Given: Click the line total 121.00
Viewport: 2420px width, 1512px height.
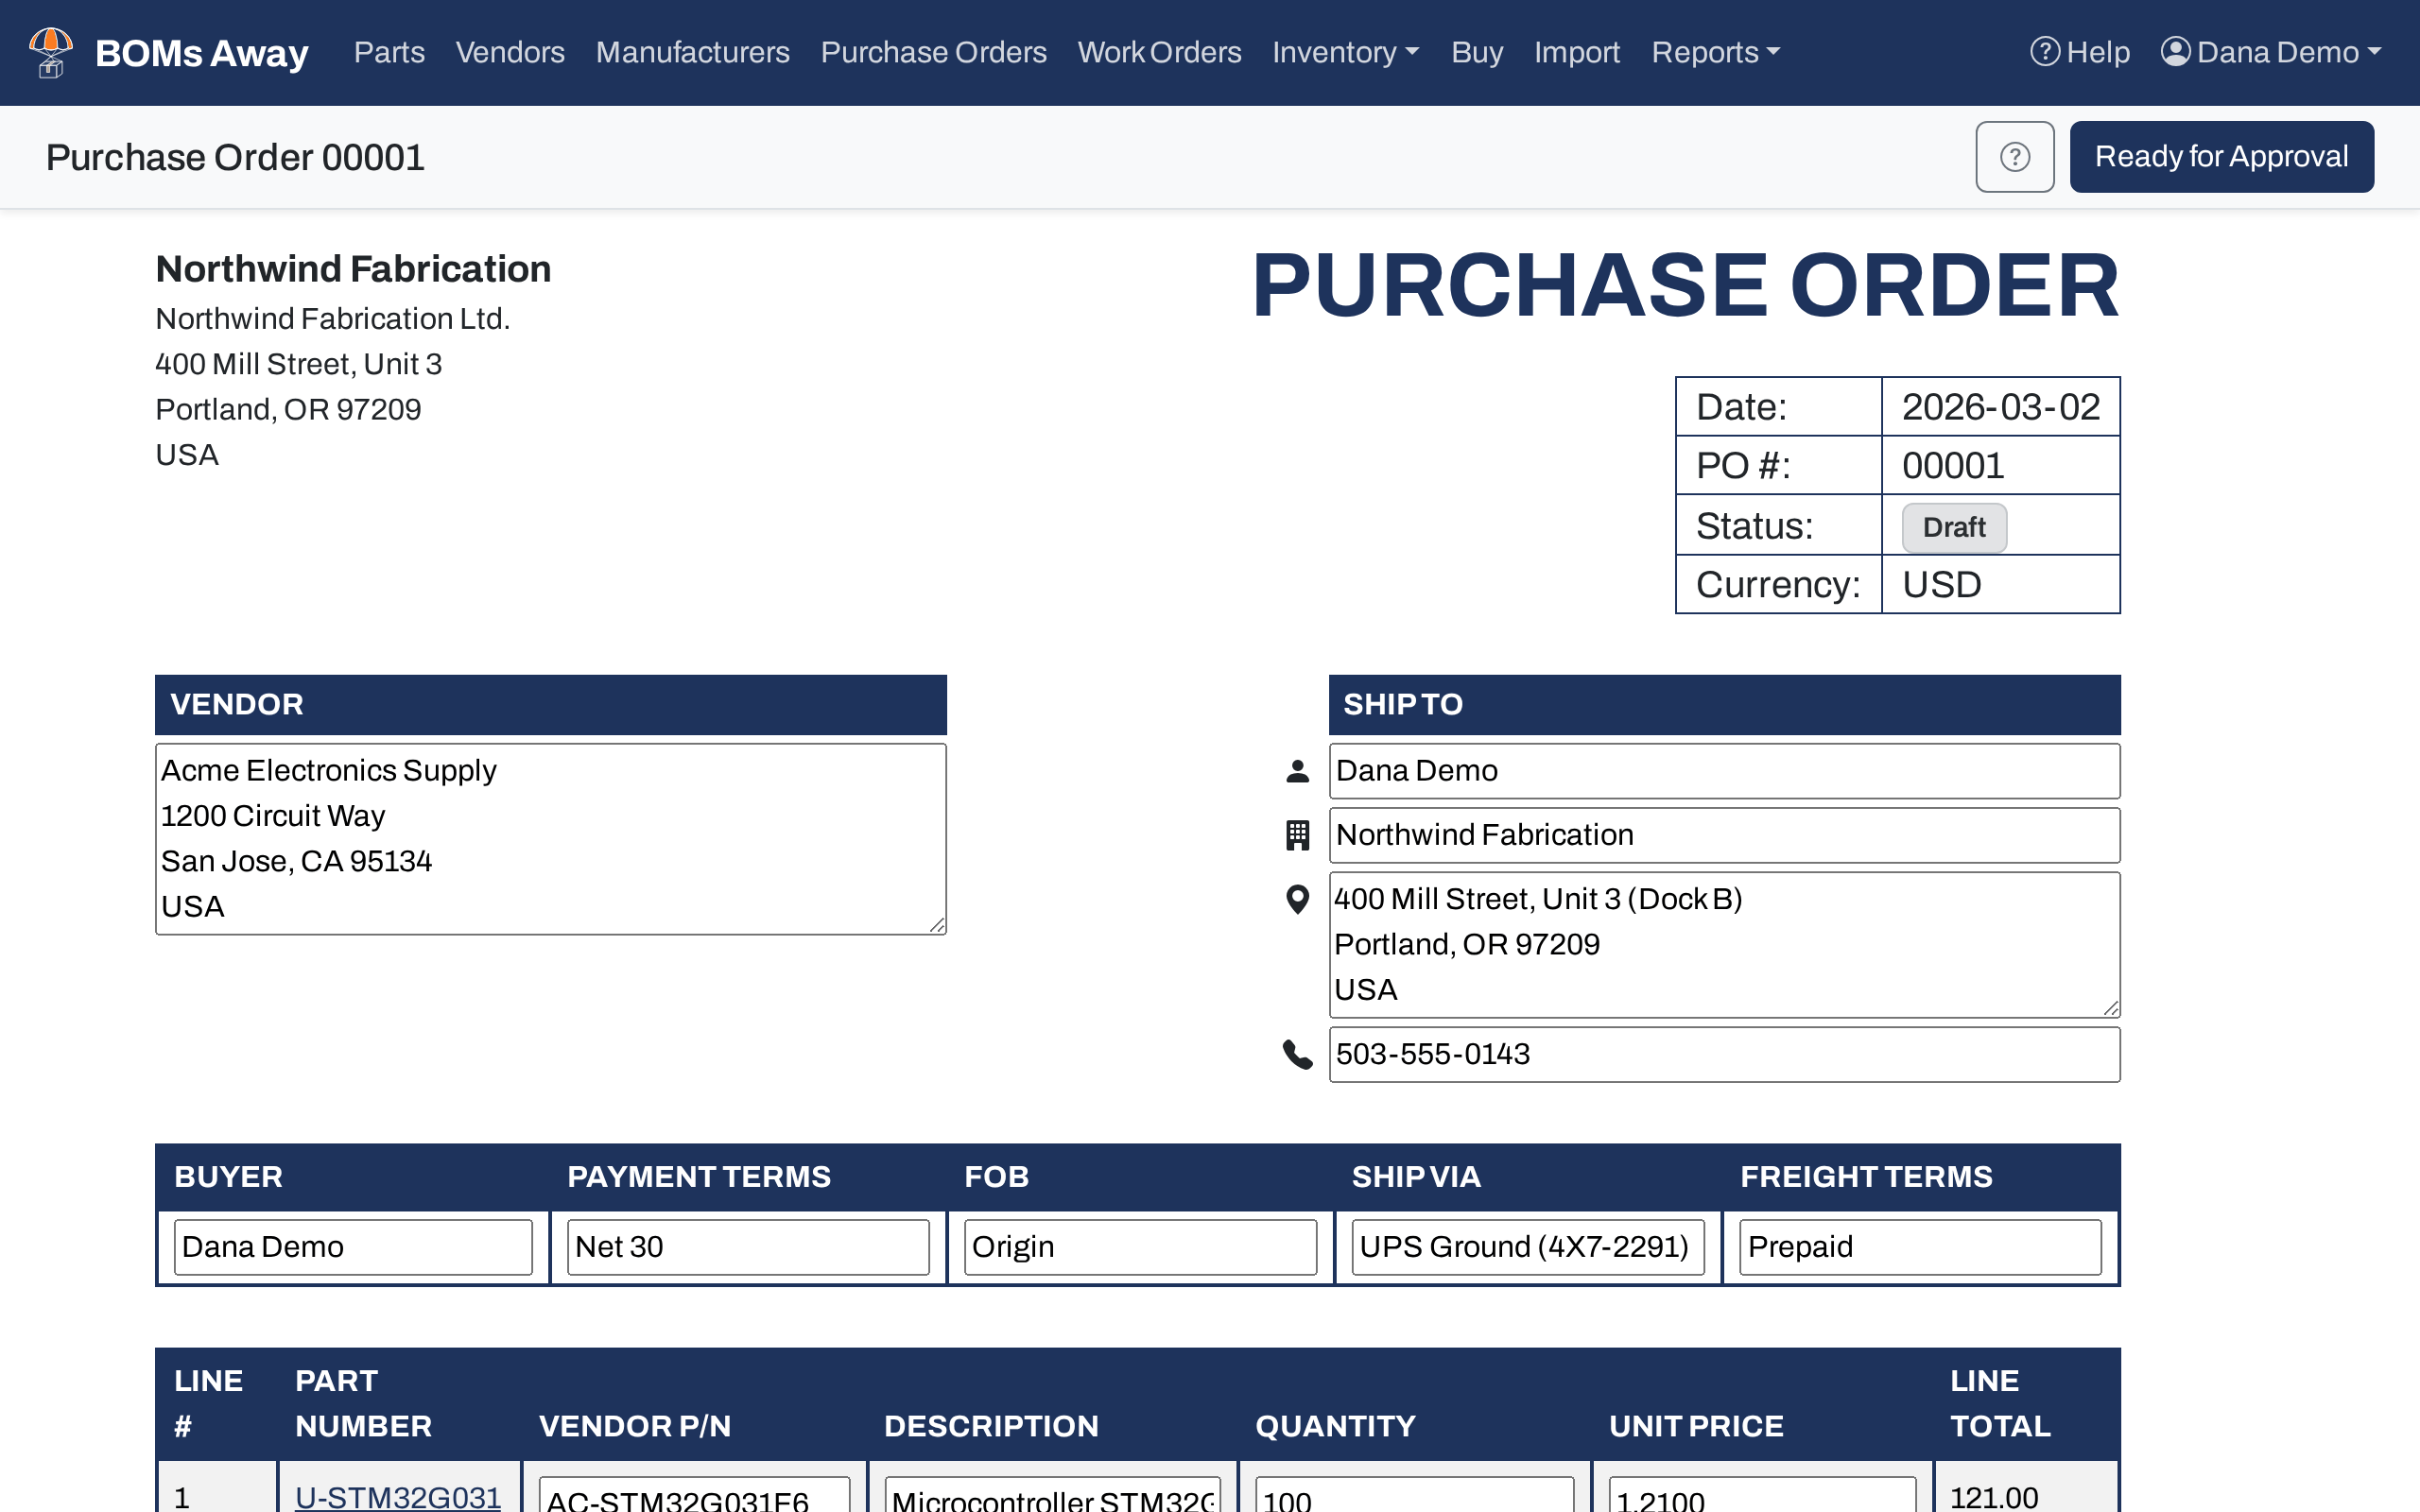Looking at the screenshot, I should [x=1993, y=1497].
